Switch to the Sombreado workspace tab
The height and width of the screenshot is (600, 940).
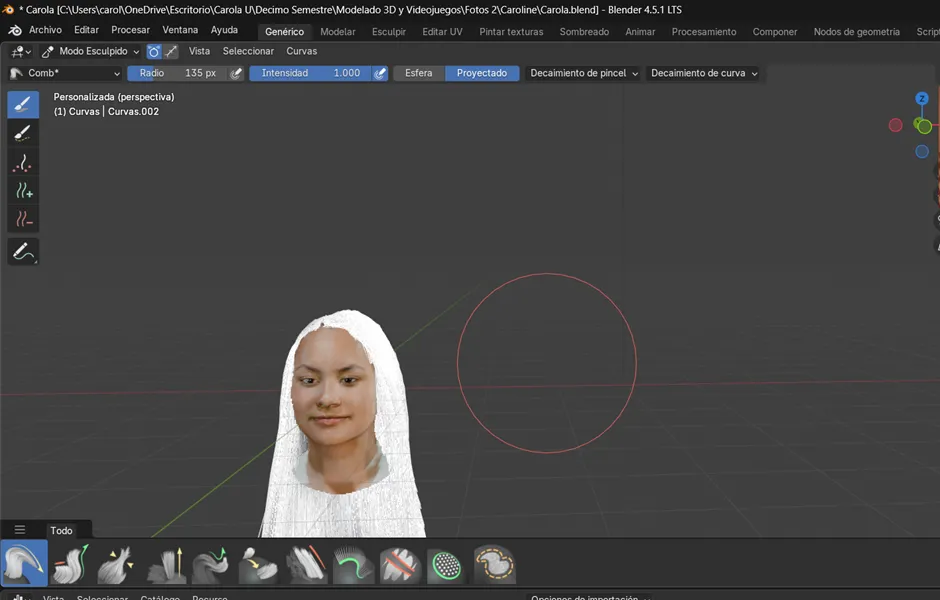coord(584,32)
